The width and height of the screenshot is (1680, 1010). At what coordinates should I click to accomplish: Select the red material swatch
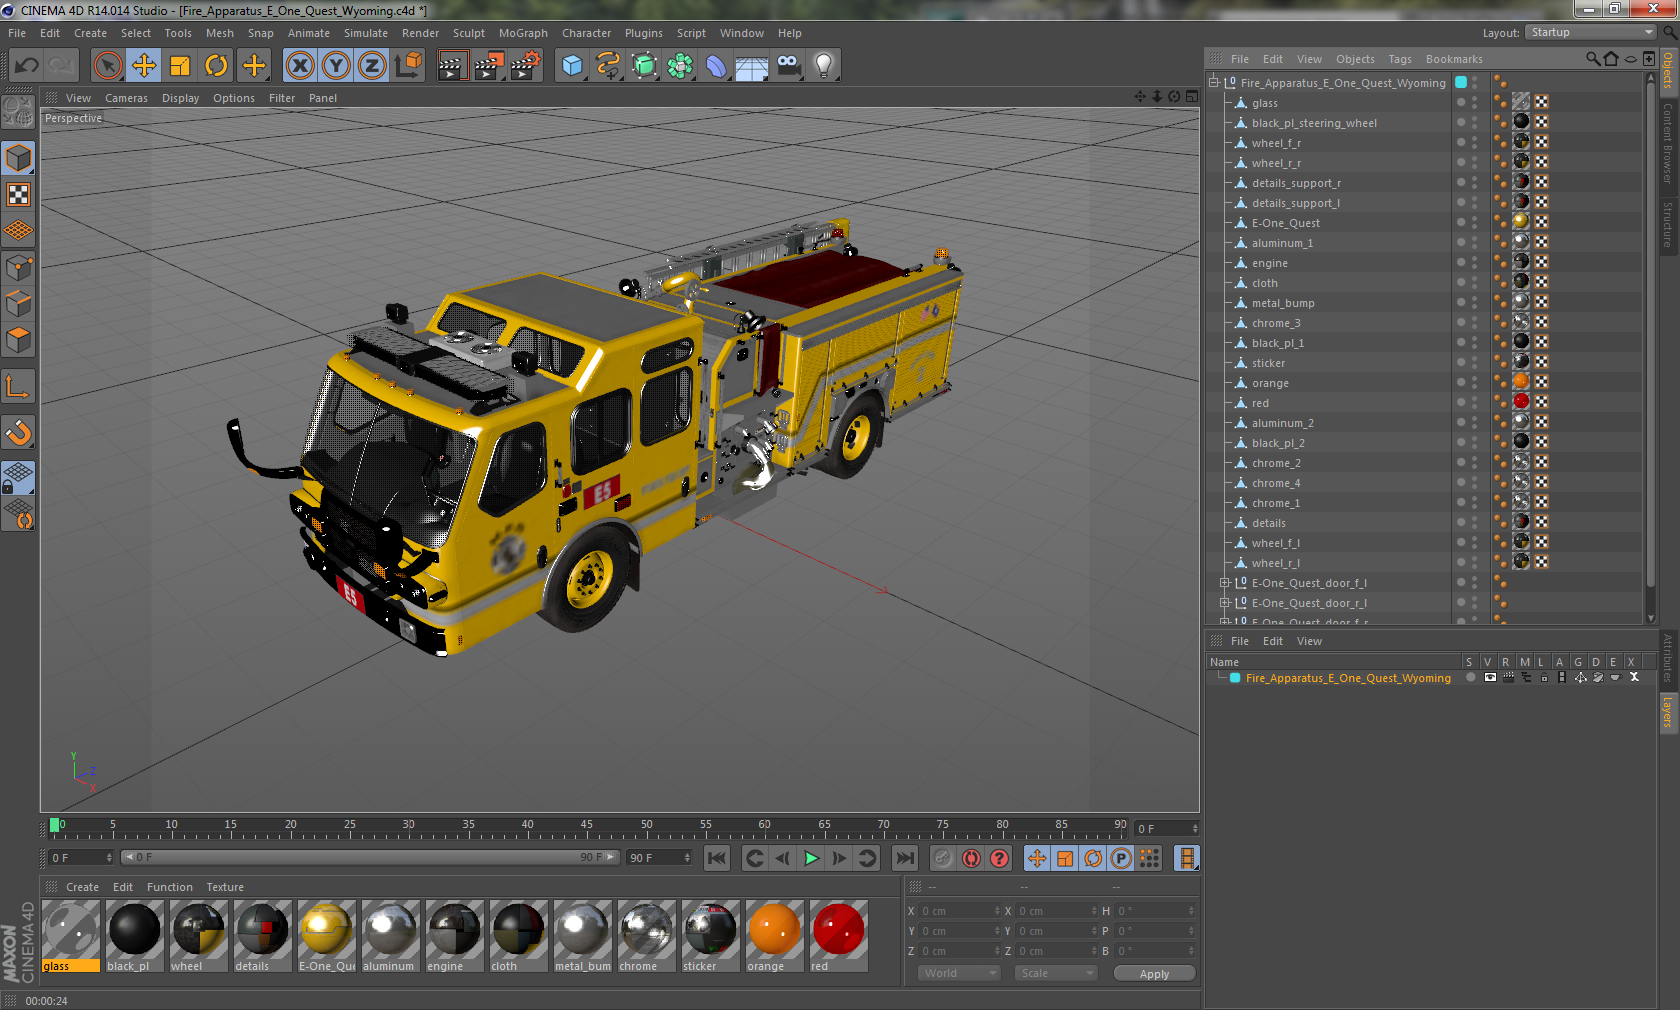pyautogui.click(x=839, y=936)
